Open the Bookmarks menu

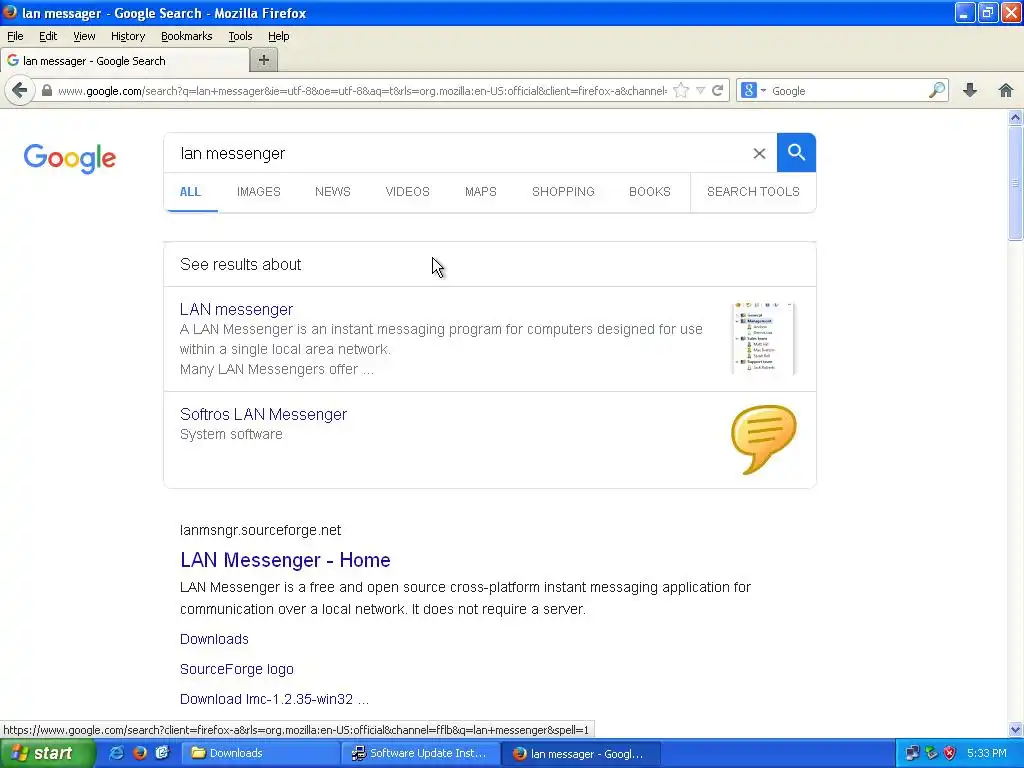click(x=187, y=36)
